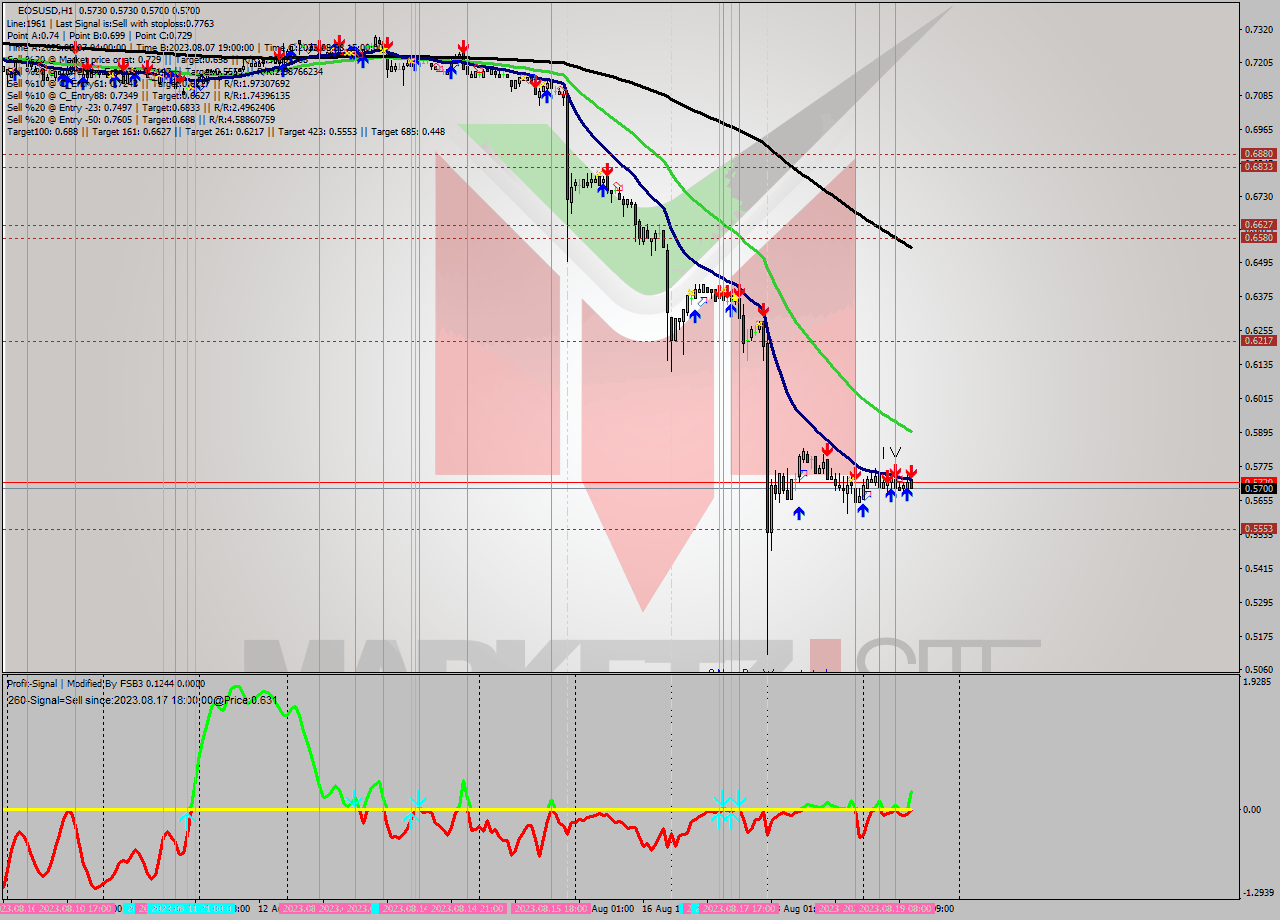Click the 1.9285 indicator scale value

[x=1258, y=681]
